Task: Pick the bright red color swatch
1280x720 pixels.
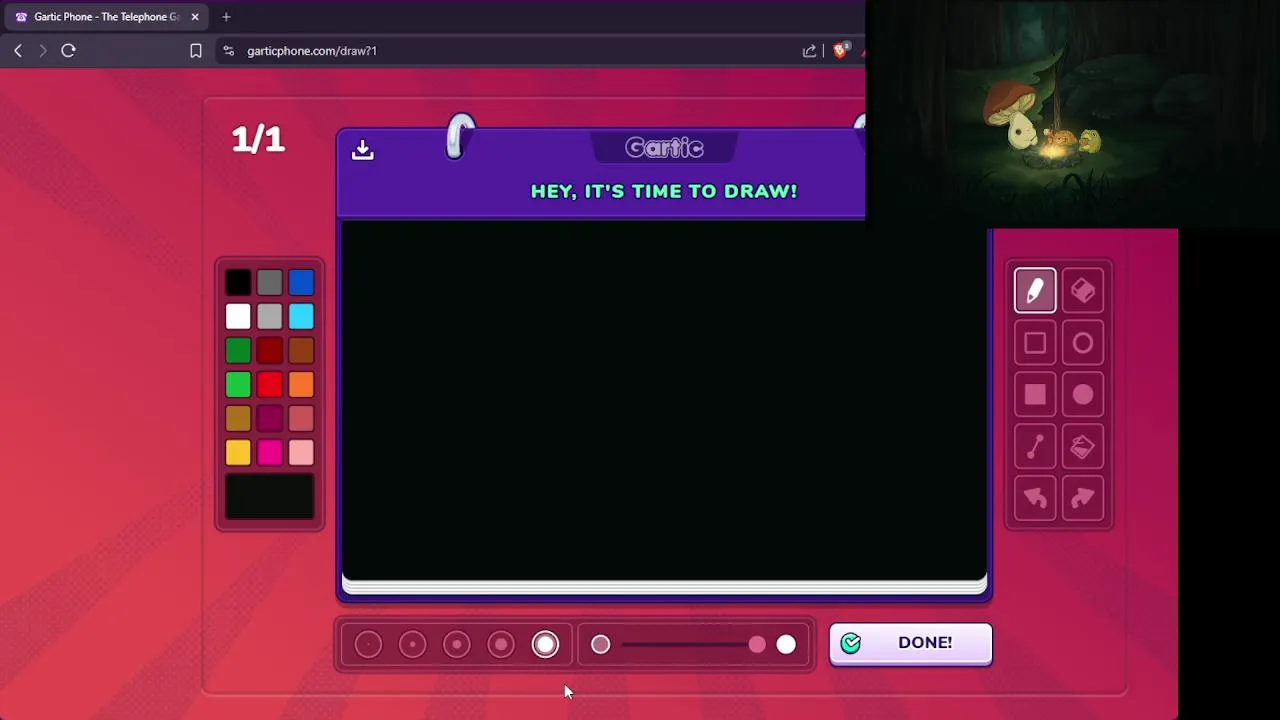Action: 270,385
